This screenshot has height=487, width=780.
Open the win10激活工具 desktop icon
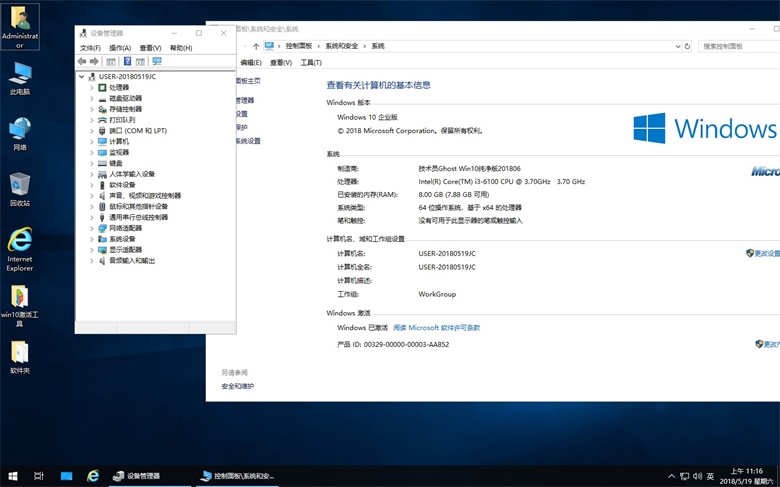point(20,298)
